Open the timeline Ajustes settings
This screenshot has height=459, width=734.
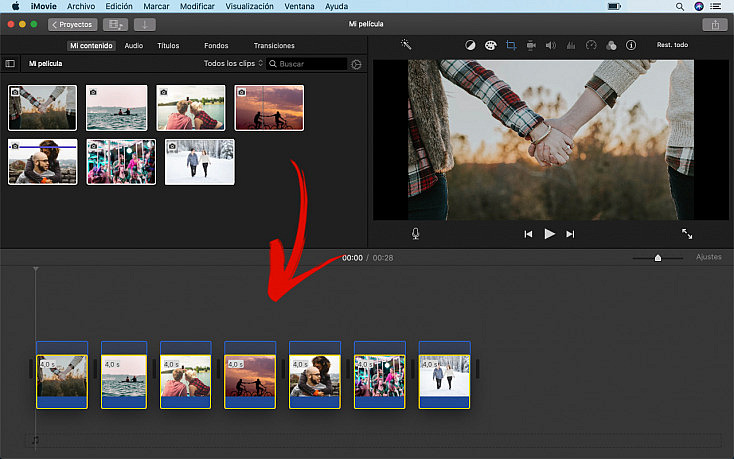pyautogui.click(x=709, y=257)
